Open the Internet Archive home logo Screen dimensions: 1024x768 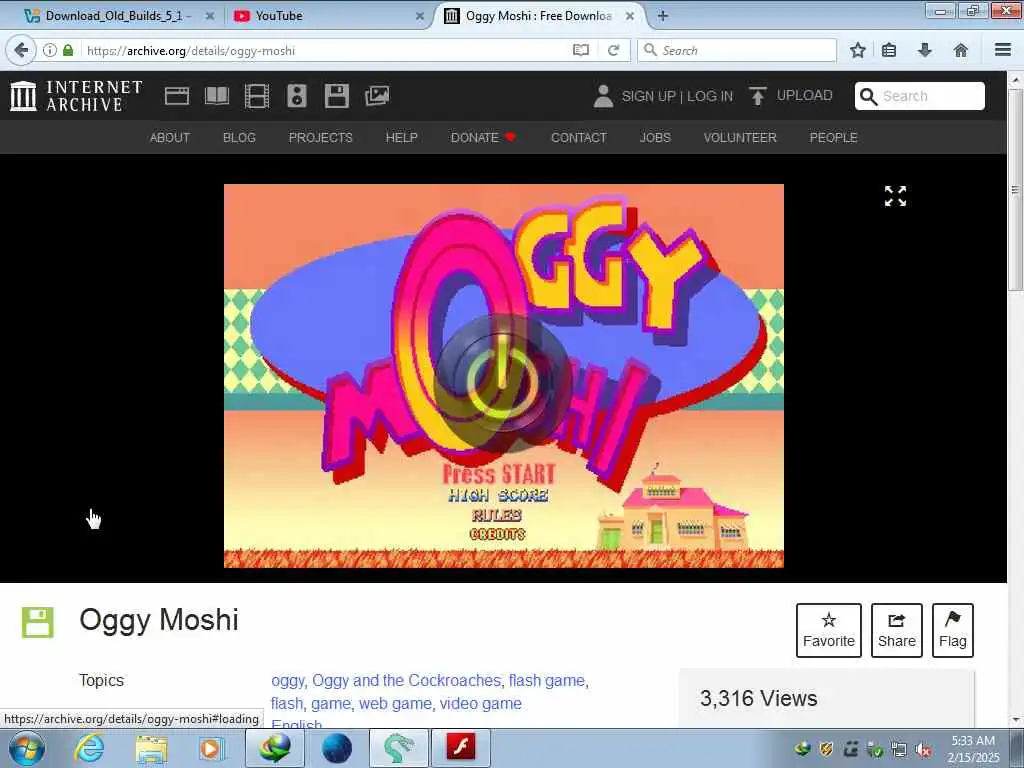(76, 96)
